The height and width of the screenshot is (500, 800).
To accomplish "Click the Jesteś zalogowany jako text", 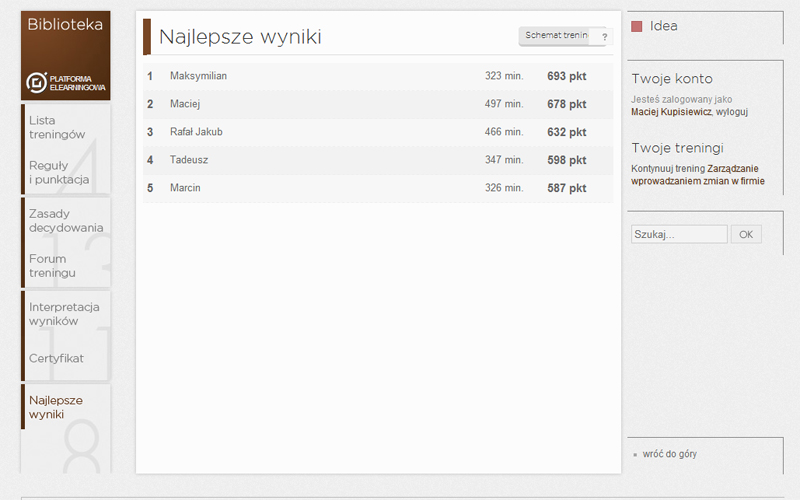I will (682, 99).
